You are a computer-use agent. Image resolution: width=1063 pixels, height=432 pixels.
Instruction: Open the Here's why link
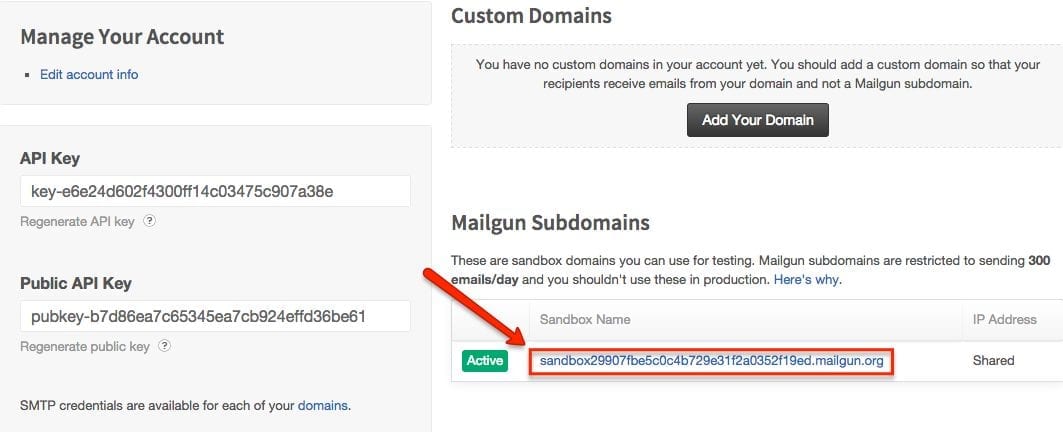tap(807, 279)
